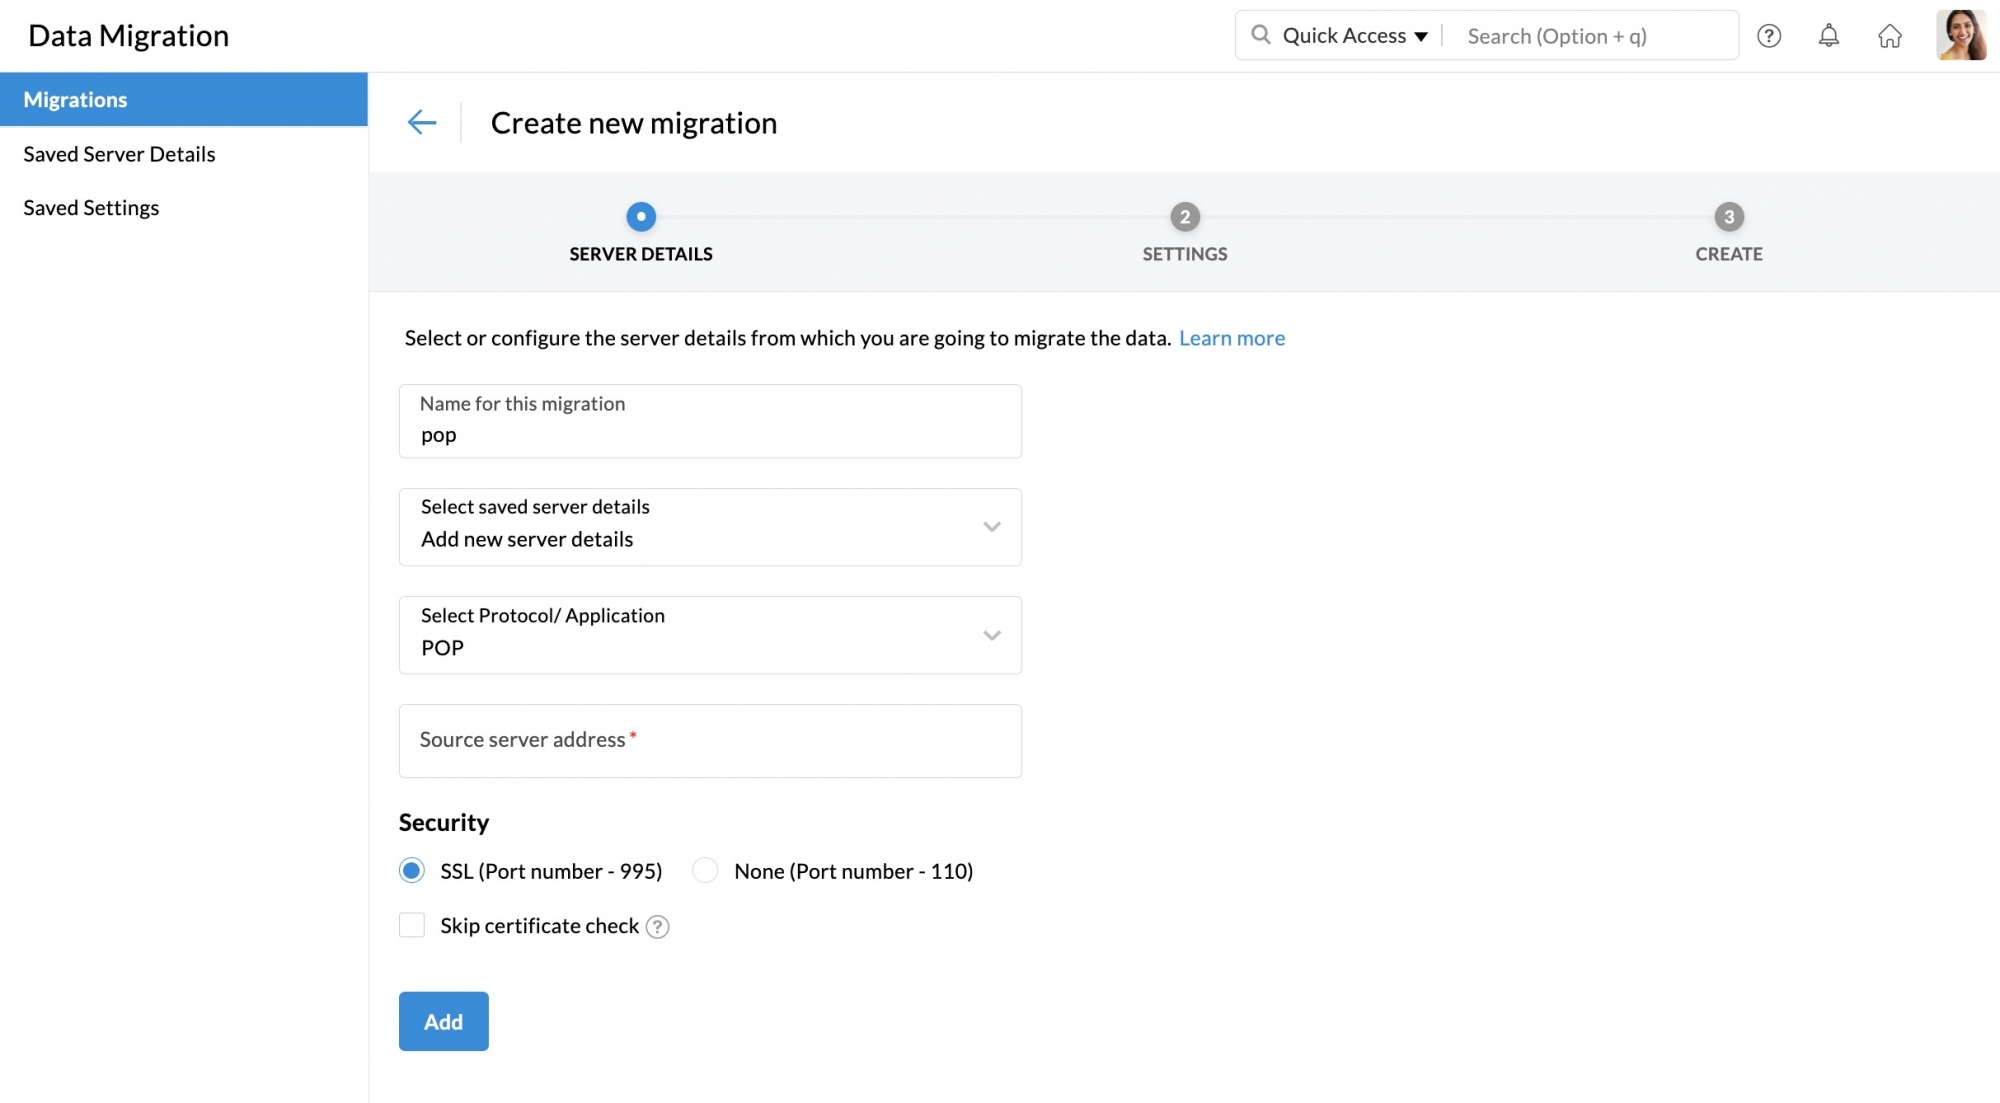
Task: Open Saved Settings in sidebar
Action: (x=91, y=208)
